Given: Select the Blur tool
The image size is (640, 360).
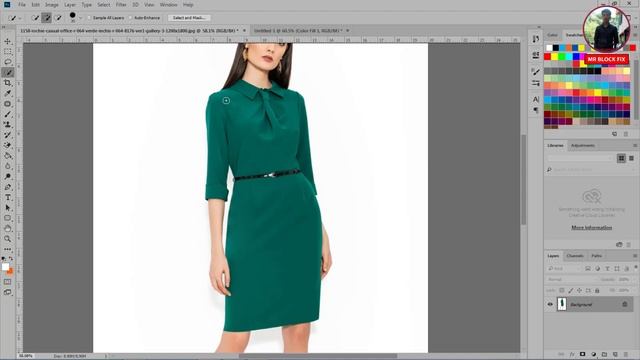Looking at the screenshot, I should point(8,166).
